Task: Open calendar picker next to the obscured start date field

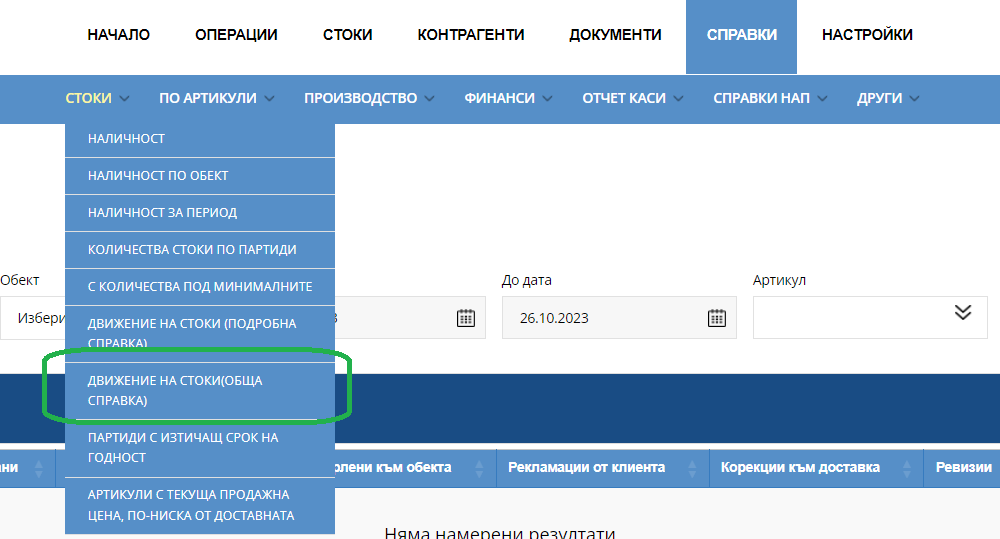Action: (x=466, y=318)
